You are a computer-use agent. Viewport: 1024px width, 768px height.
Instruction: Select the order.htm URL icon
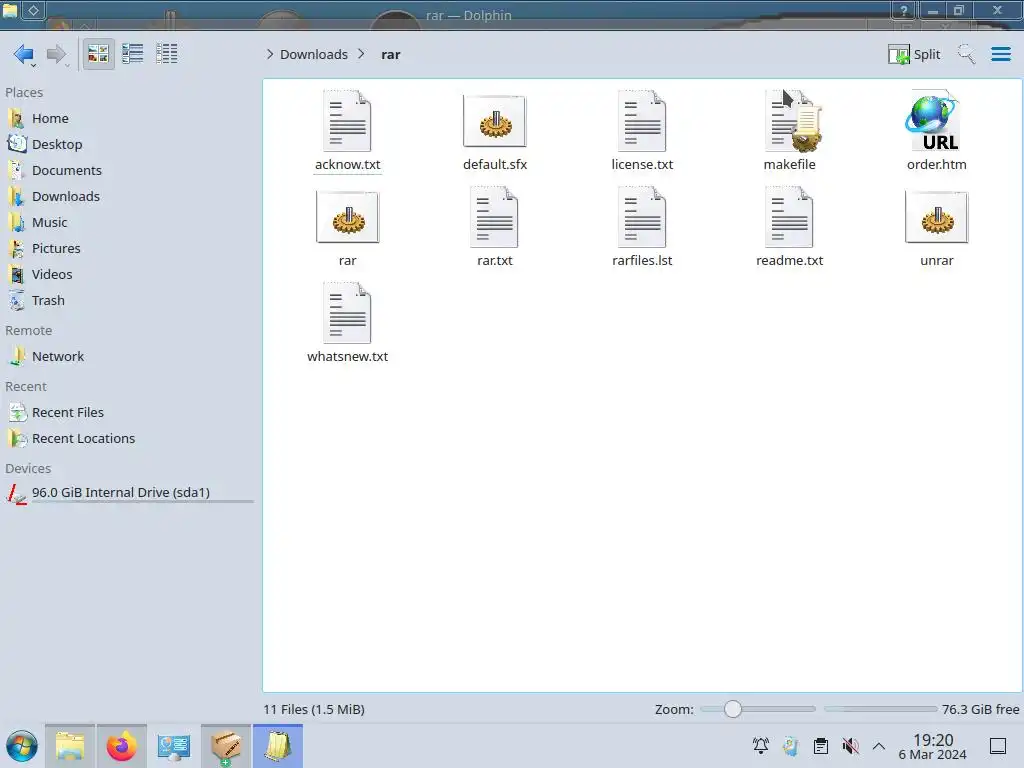click(934, 121)
